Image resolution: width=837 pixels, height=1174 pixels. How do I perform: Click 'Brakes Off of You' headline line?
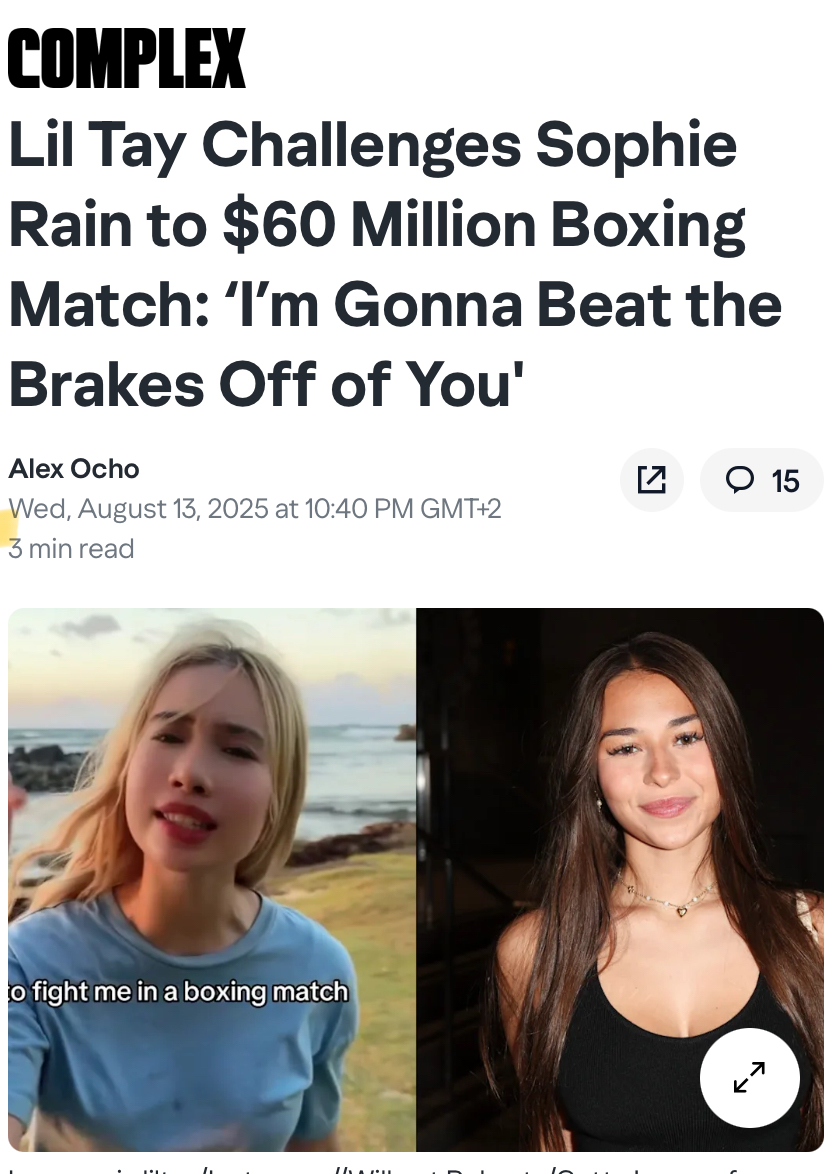(266, 385)
